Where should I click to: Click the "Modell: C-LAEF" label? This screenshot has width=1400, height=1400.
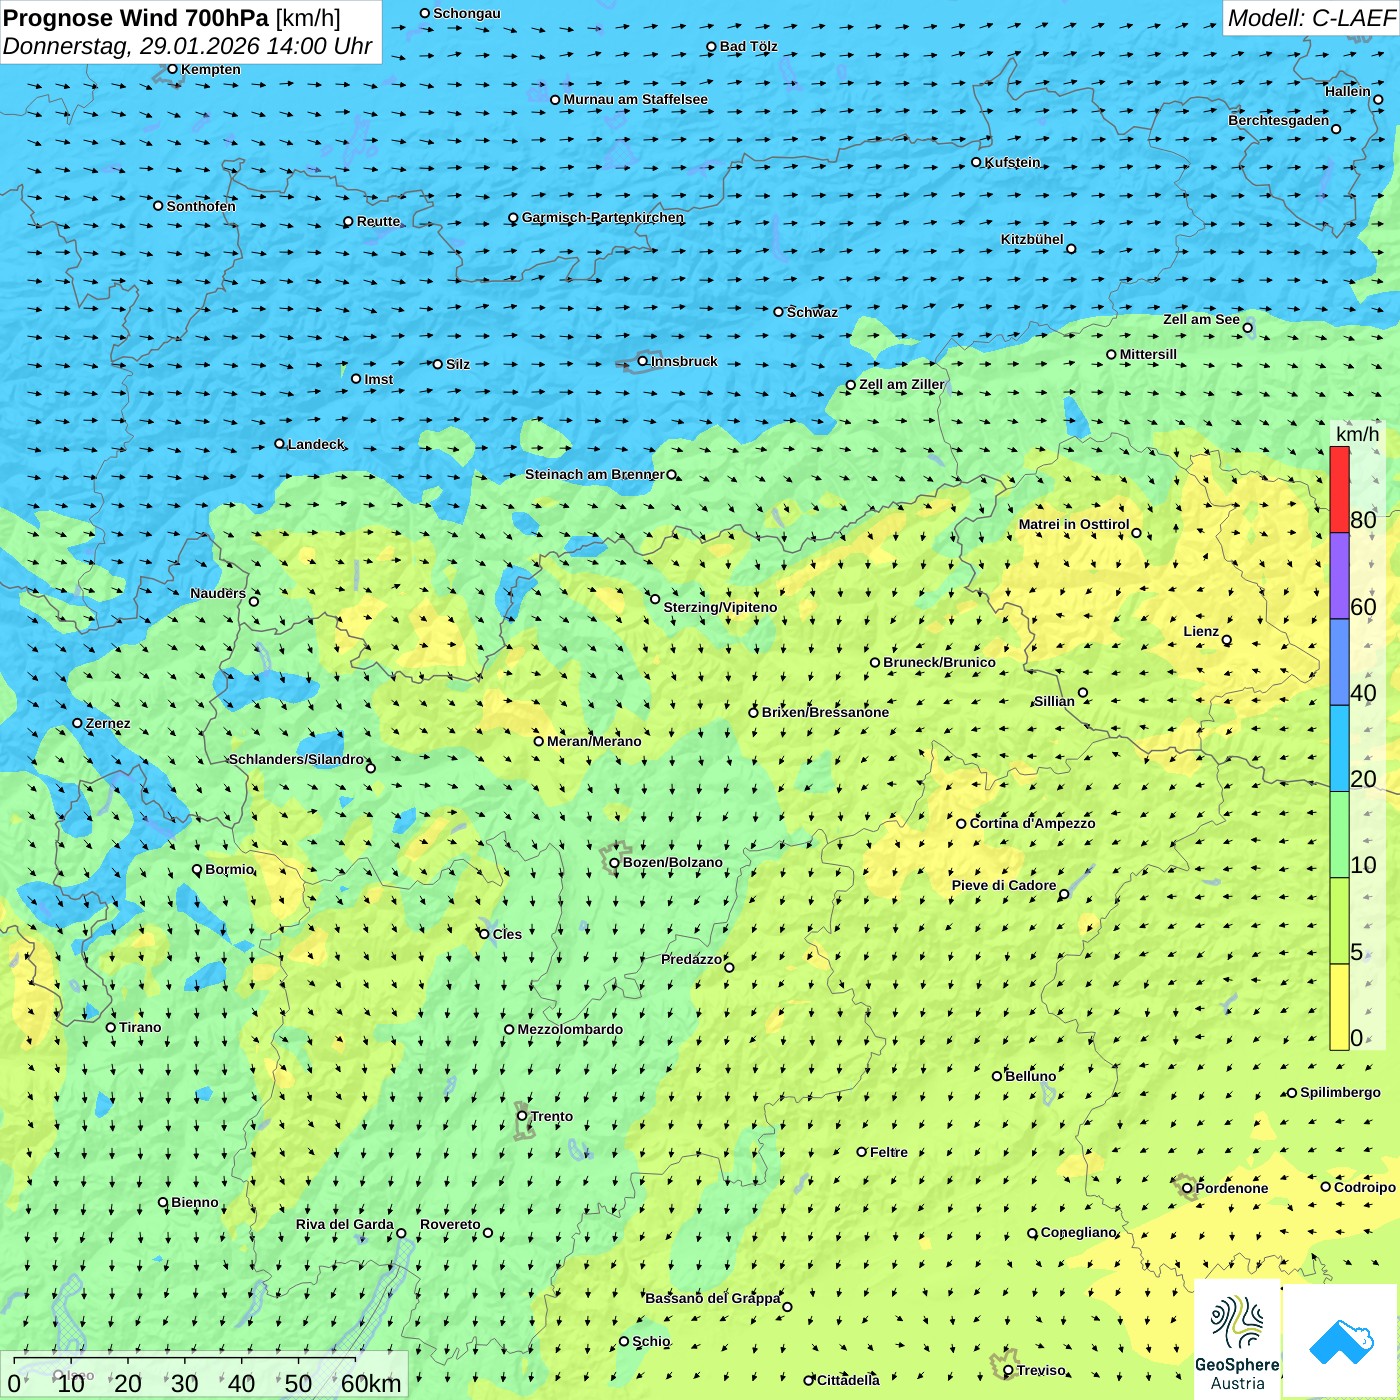(1311, 18)
